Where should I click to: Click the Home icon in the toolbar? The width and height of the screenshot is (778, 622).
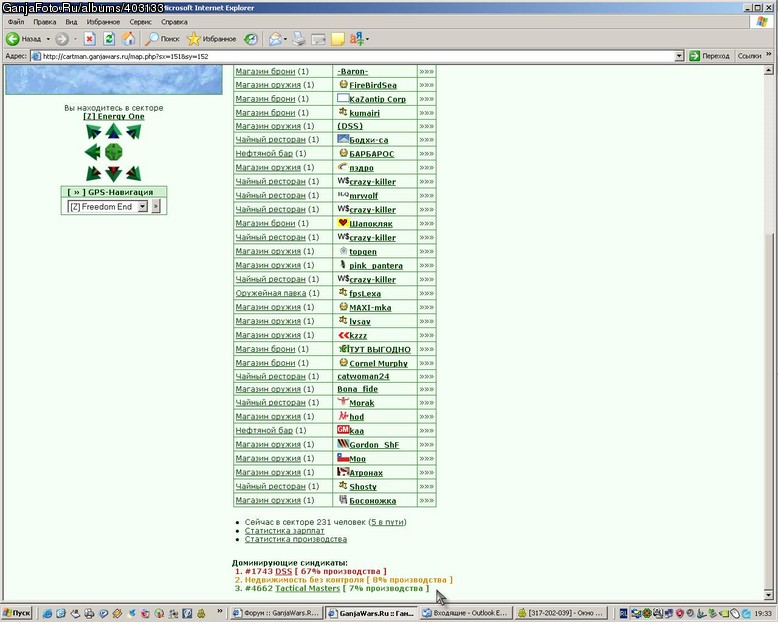pos(129,39)
